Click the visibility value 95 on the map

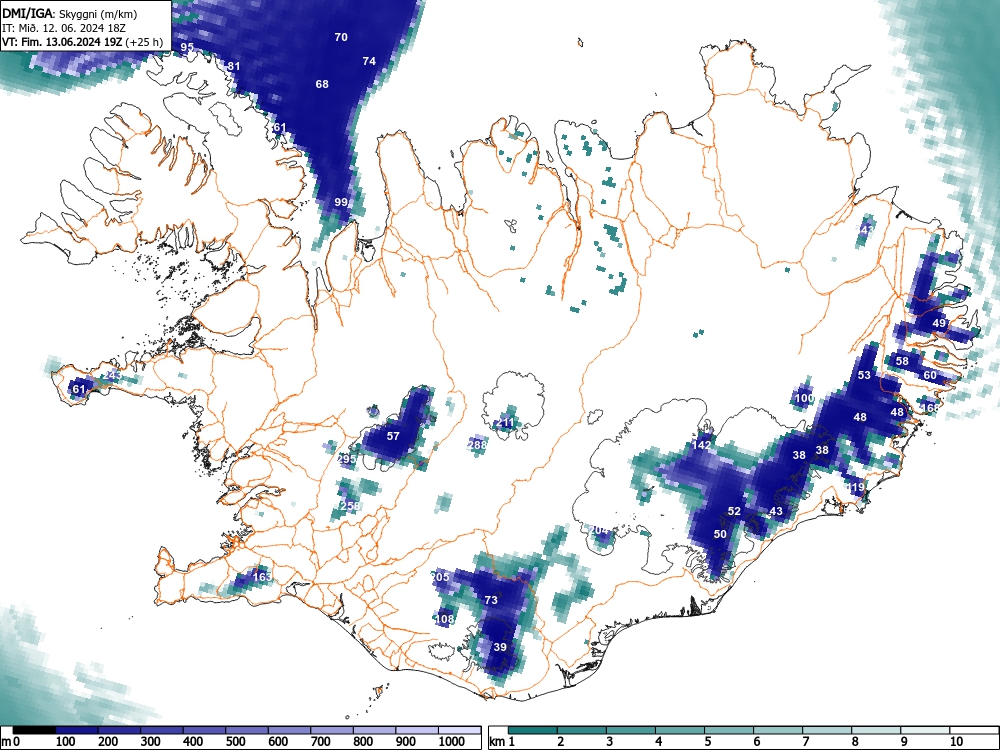point(187,47)
